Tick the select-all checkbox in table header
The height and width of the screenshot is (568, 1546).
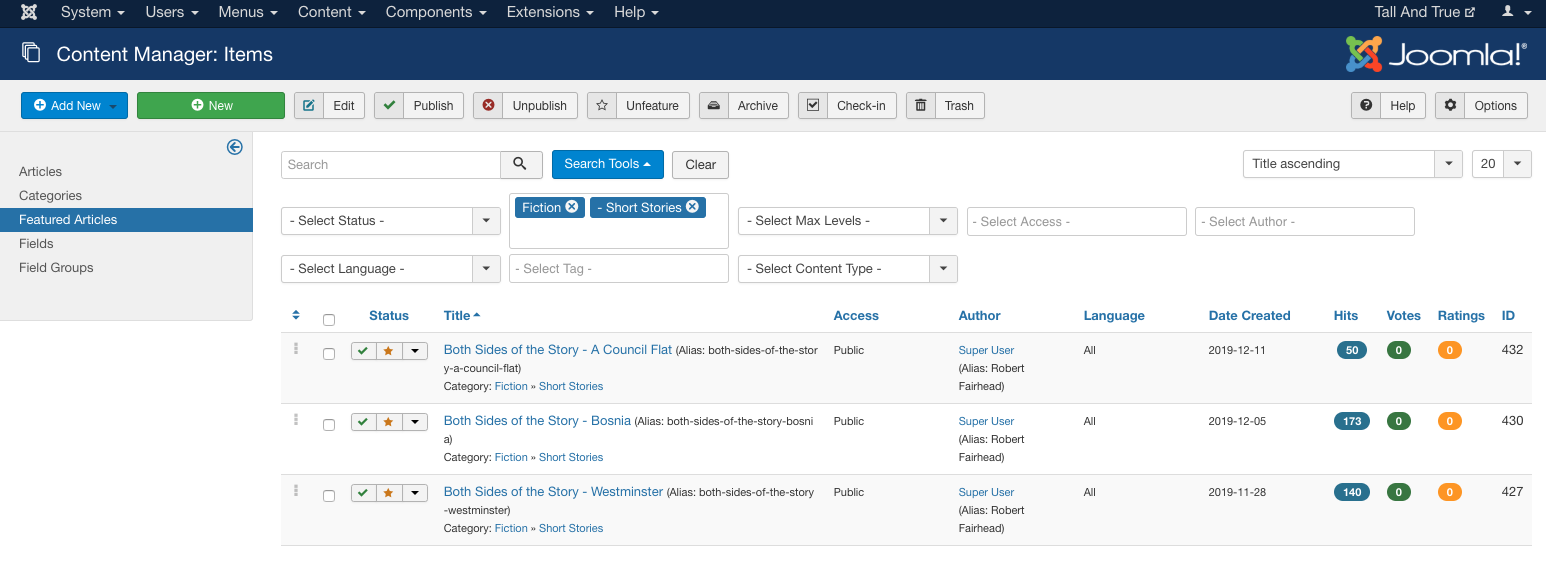329,320
